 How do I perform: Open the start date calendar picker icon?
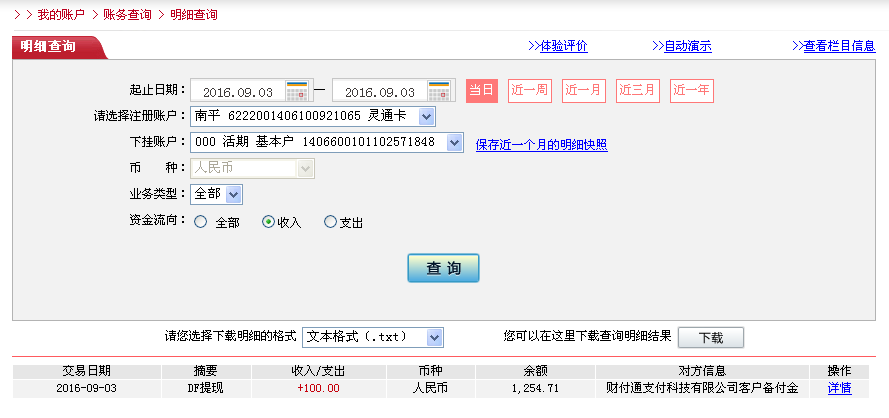tap(297, 91)
